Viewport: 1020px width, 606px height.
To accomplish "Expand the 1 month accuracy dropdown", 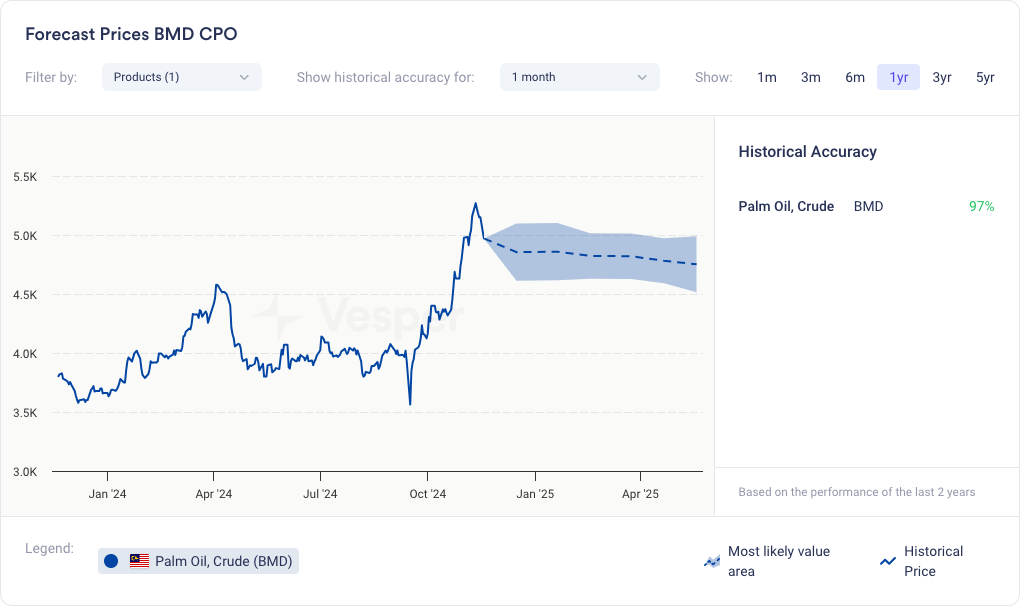I will (579, 77).
